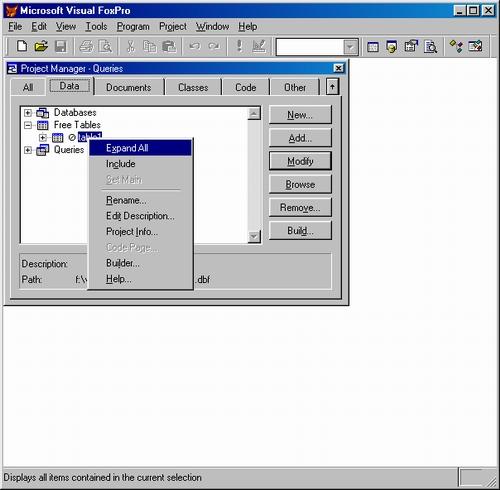The width and height of the screenshot is (500, 490).
Task: Click the Redo arrow icon
Action: coord(214,46)
